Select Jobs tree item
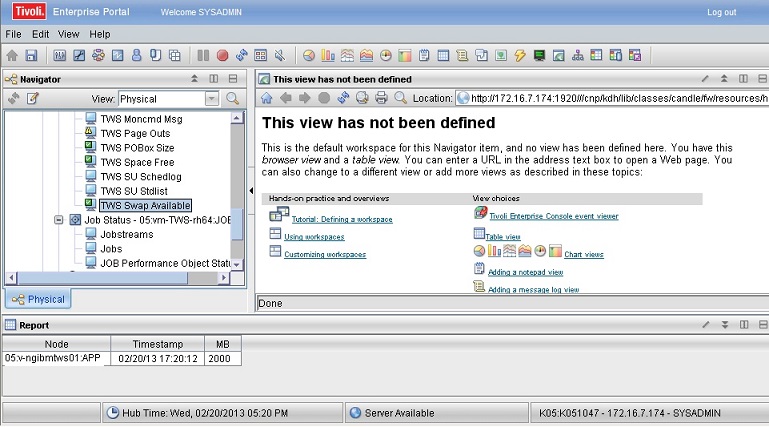 (x=111, y=249)
